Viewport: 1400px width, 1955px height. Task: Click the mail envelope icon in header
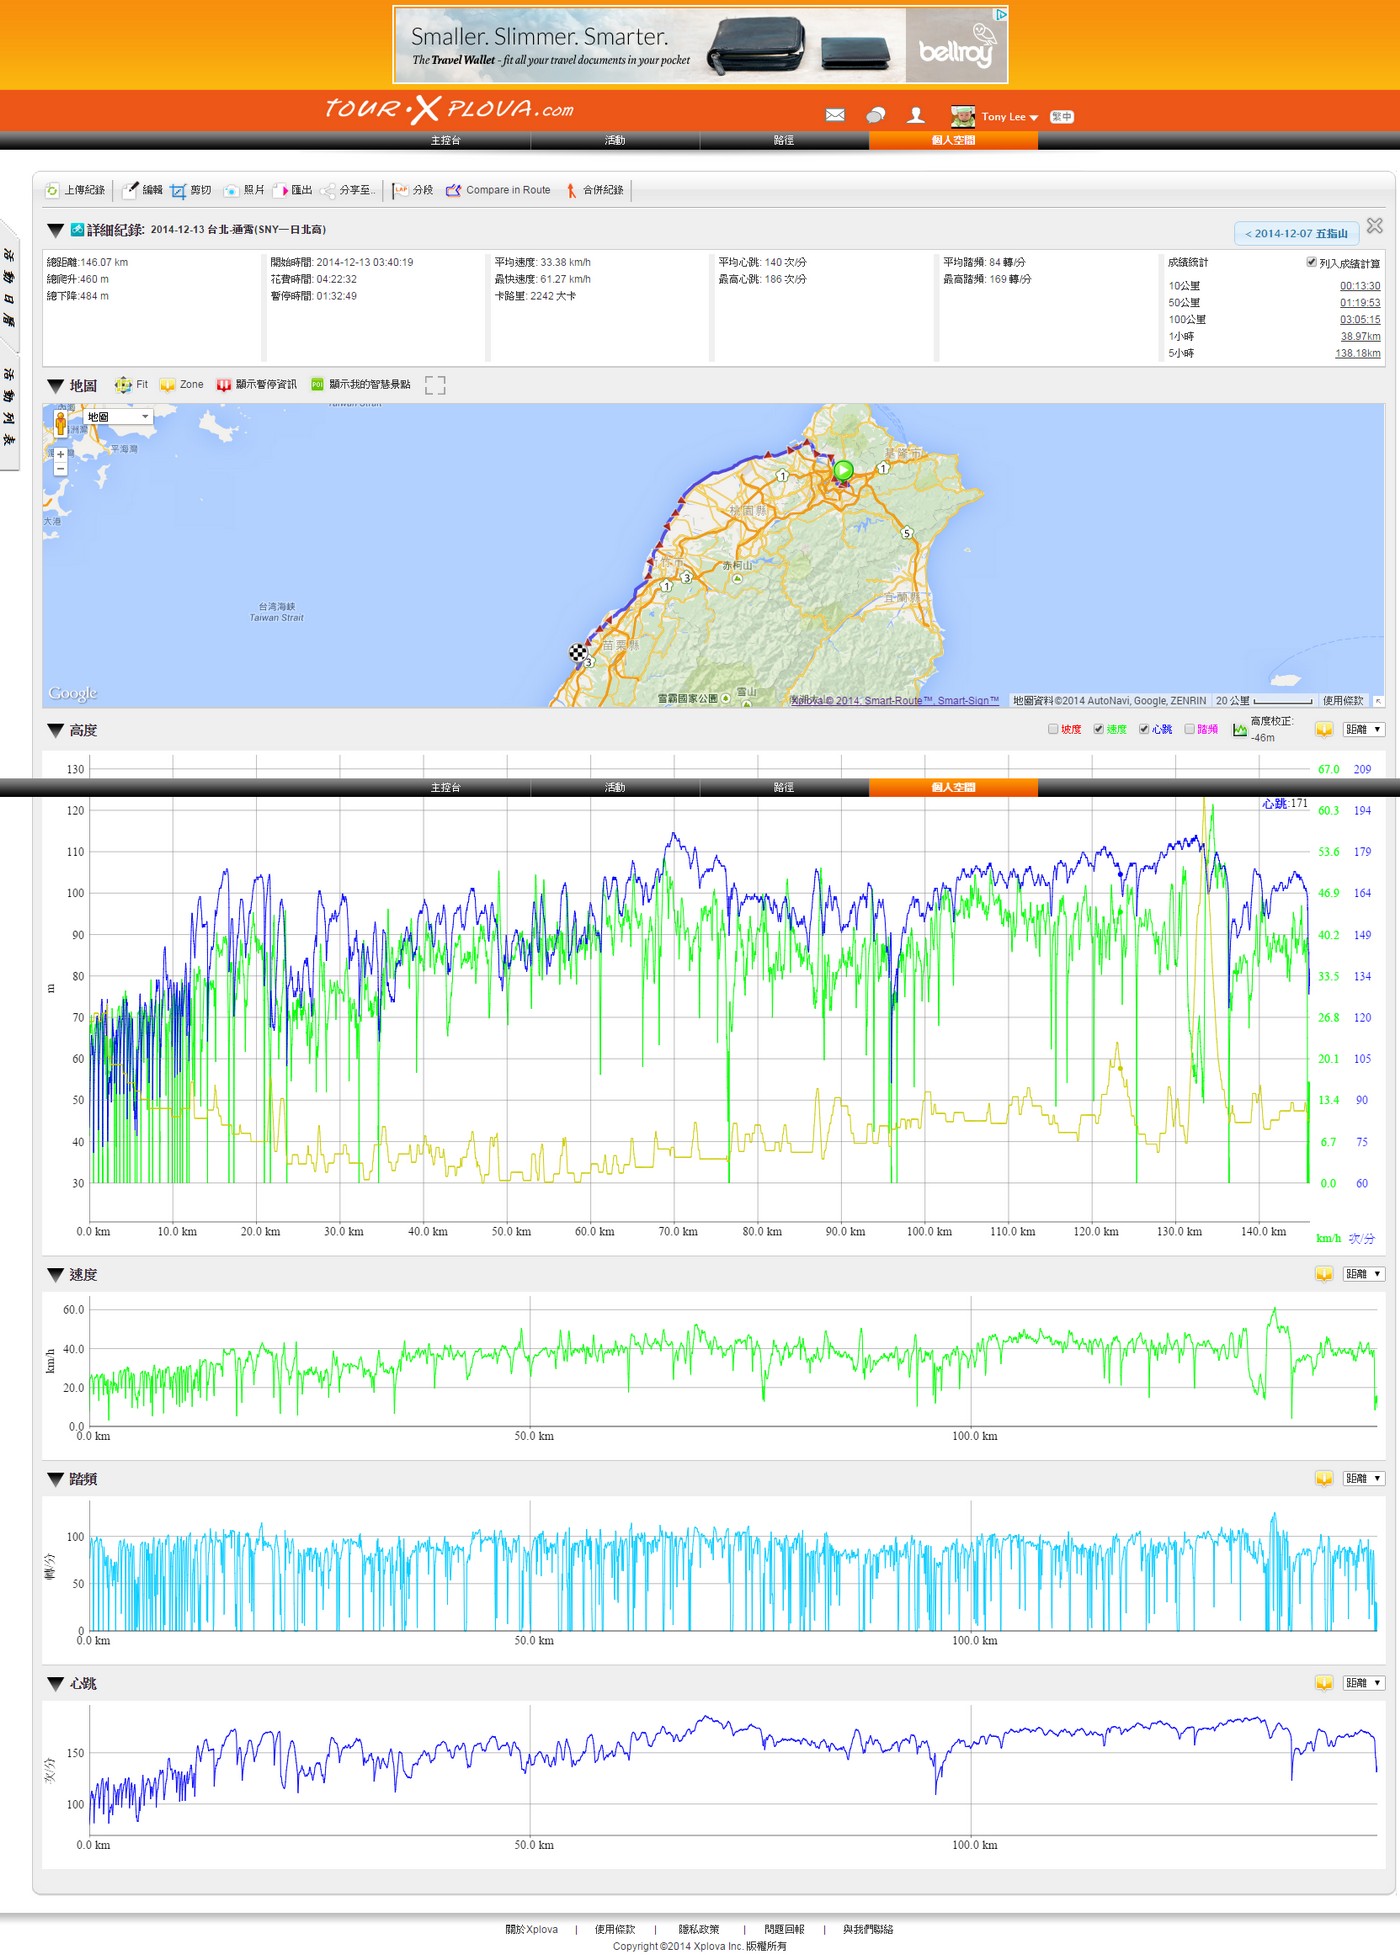pos(835,116)
